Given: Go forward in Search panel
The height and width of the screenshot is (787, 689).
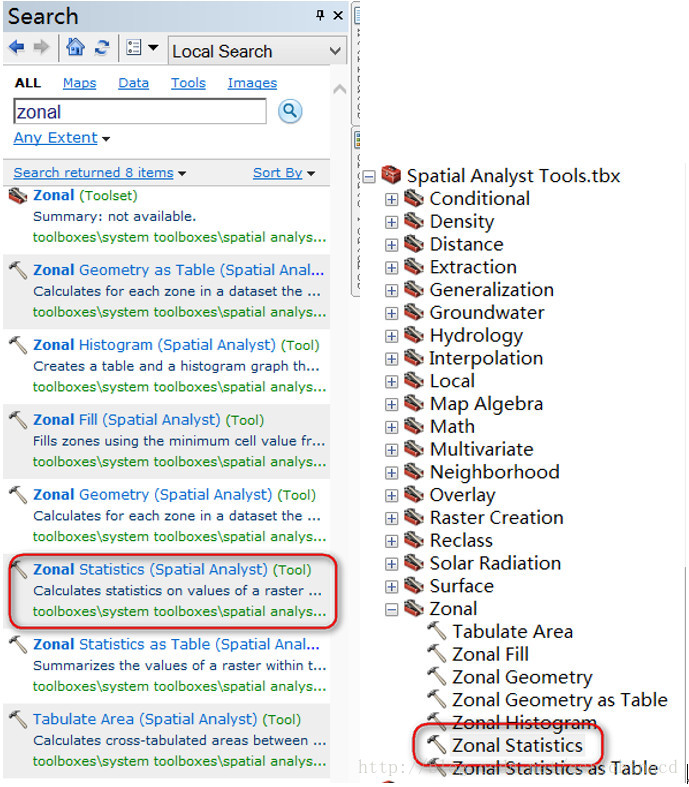Looking at the screenshot, I should point(41,48).
